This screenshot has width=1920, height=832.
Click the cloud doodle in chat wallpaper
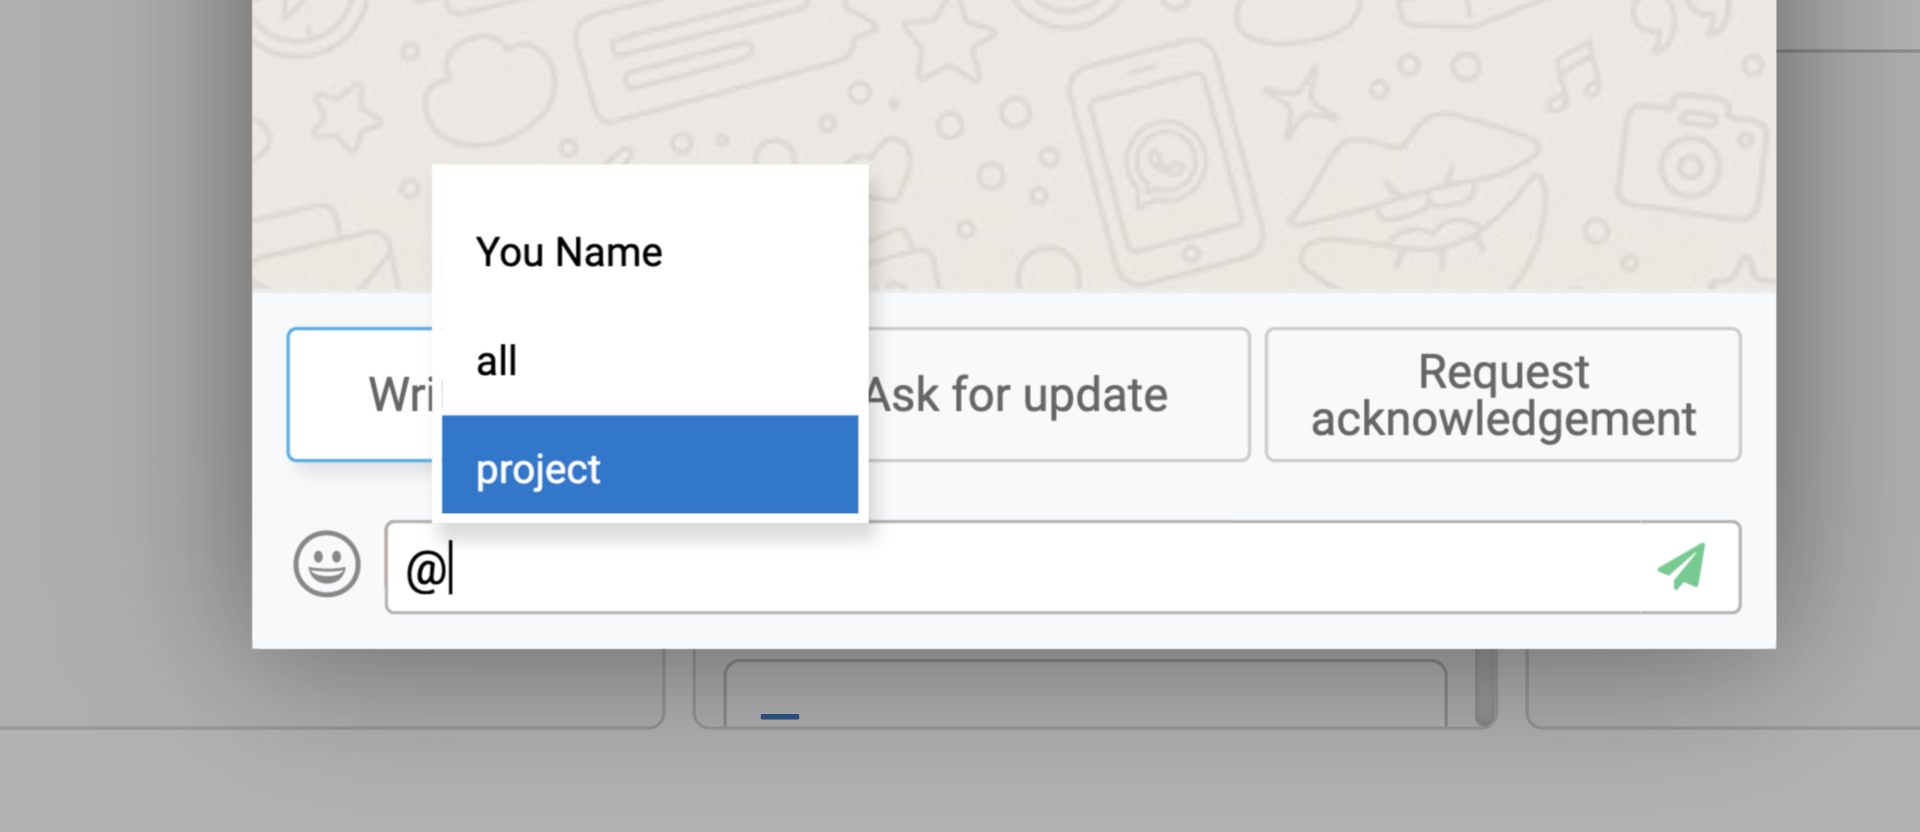[x=489, y=89]
